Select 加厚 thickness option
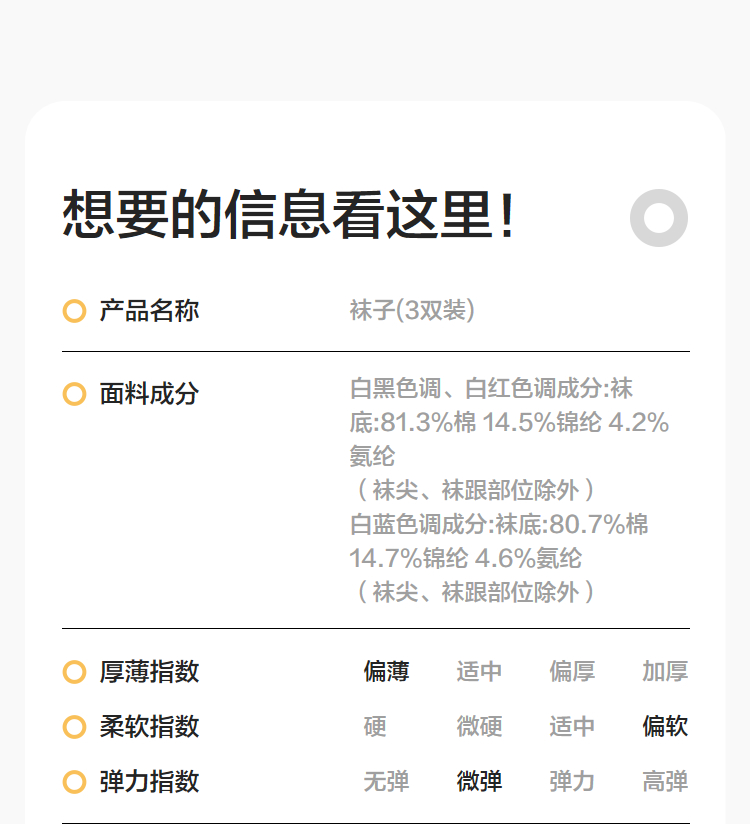The image size is (750, 824). click(x=665, y=672)
